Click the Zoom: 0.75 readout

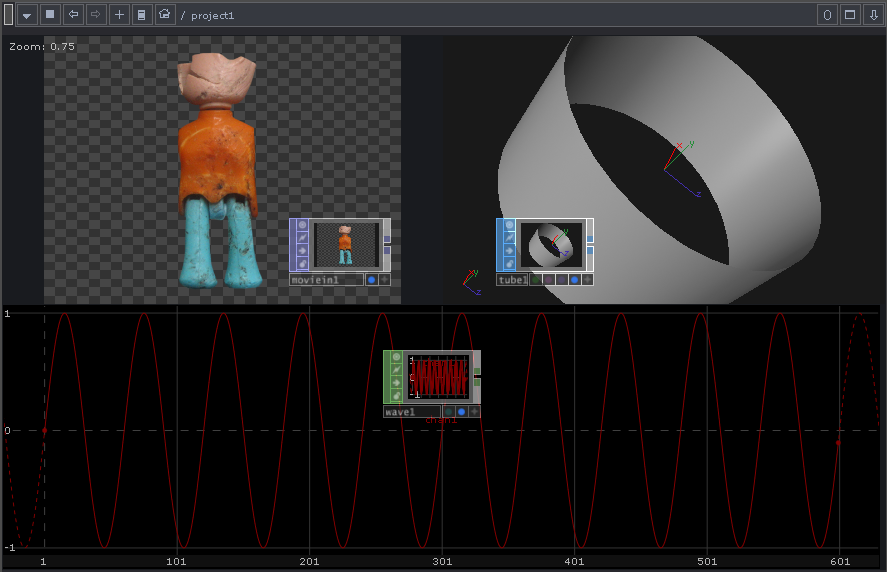point(42,46)
